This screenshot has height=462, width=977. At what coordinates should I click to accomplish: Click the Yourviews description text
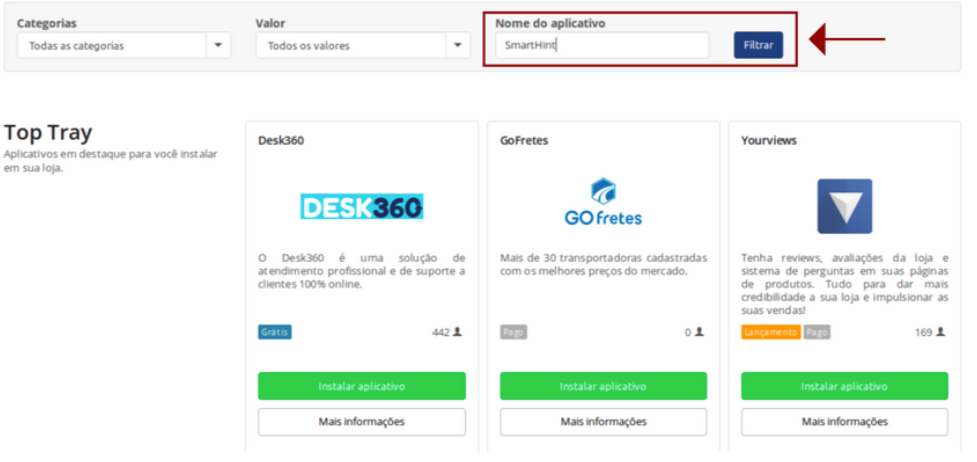(x=844, y=284)
